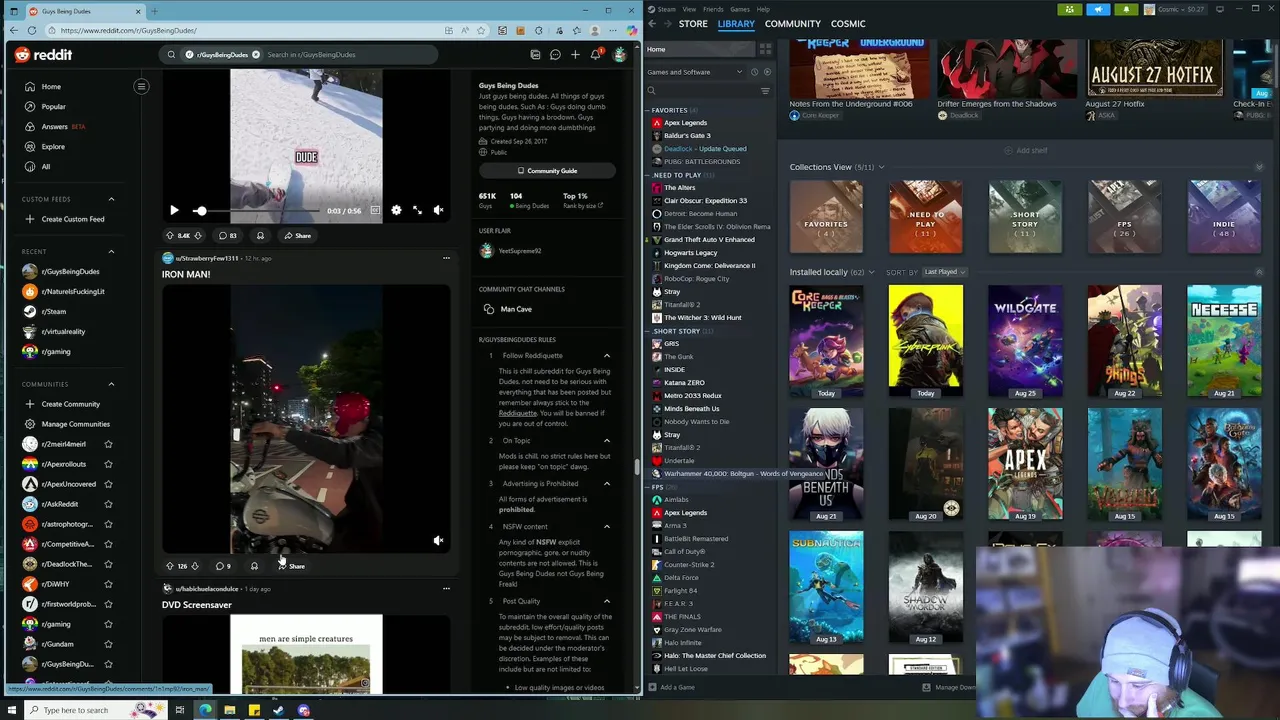Screen dimensions: 1280x720
Task: Switch to Steam STORE tab
Action: coord(693,24)
